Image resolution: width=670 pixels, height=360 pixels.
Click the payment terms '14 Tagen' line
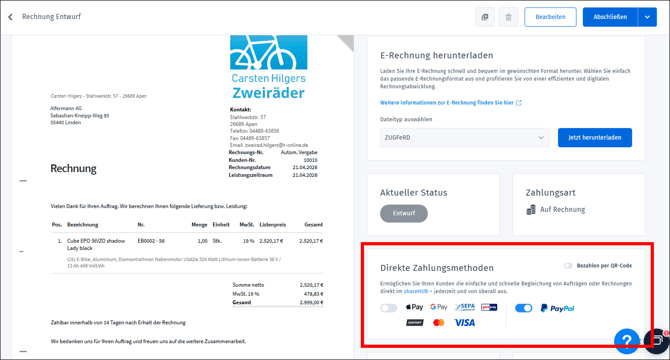pyautogui.click(x=118, y=323)
